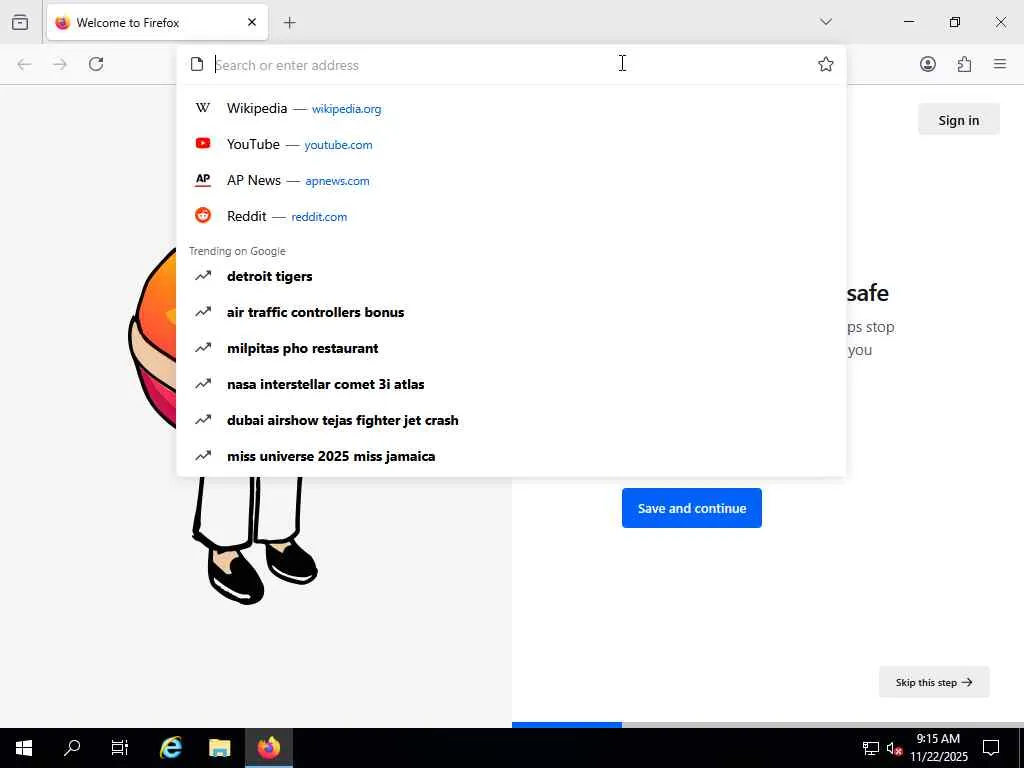Go back with the back arrow
The image size is (1024, 768).
pyautogui.click(x=25, y=64)
